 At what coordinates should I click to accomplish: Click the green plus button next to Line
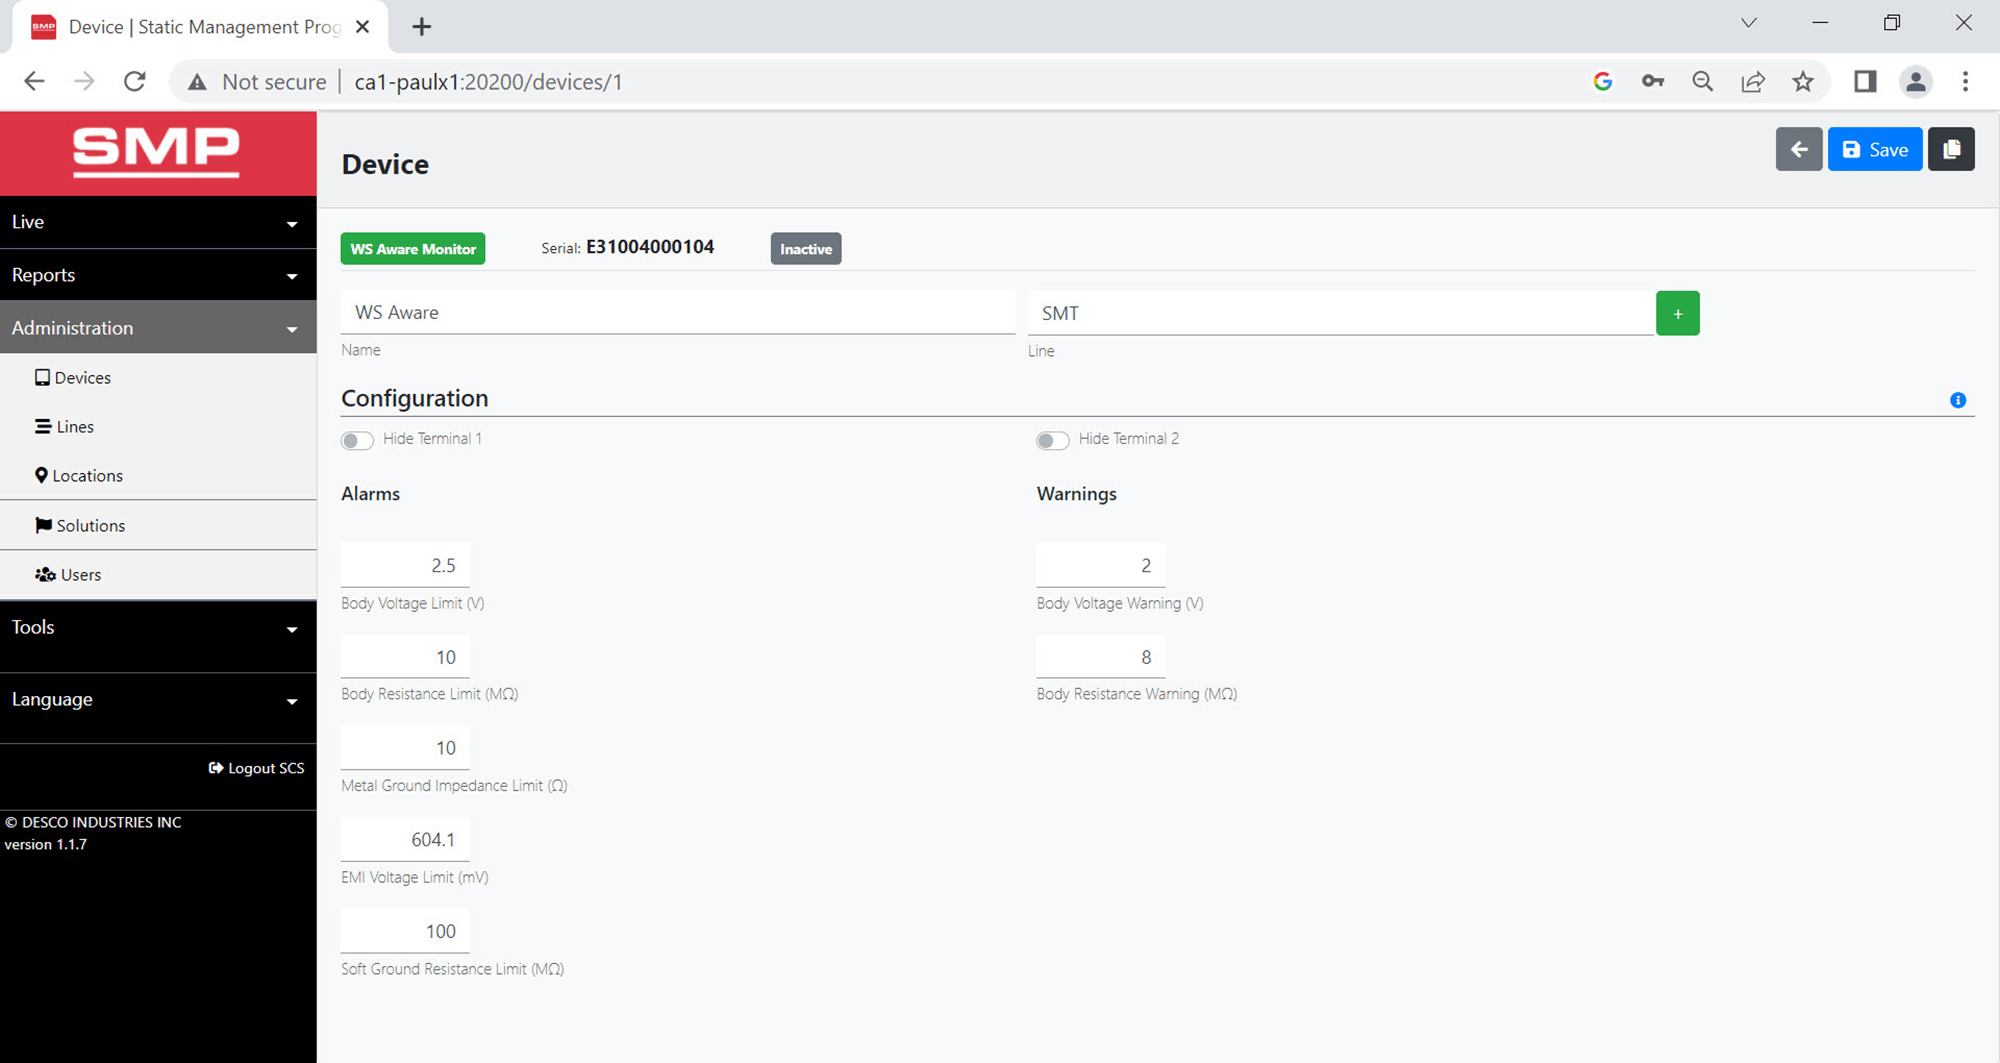pos(1677,313)
